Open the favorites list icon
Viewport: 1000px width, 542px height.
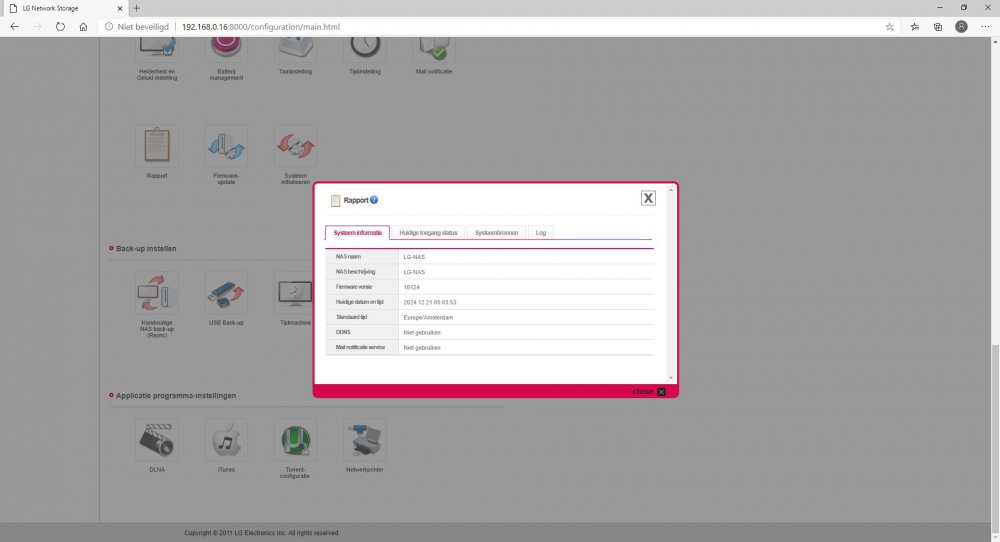(915, 27)
